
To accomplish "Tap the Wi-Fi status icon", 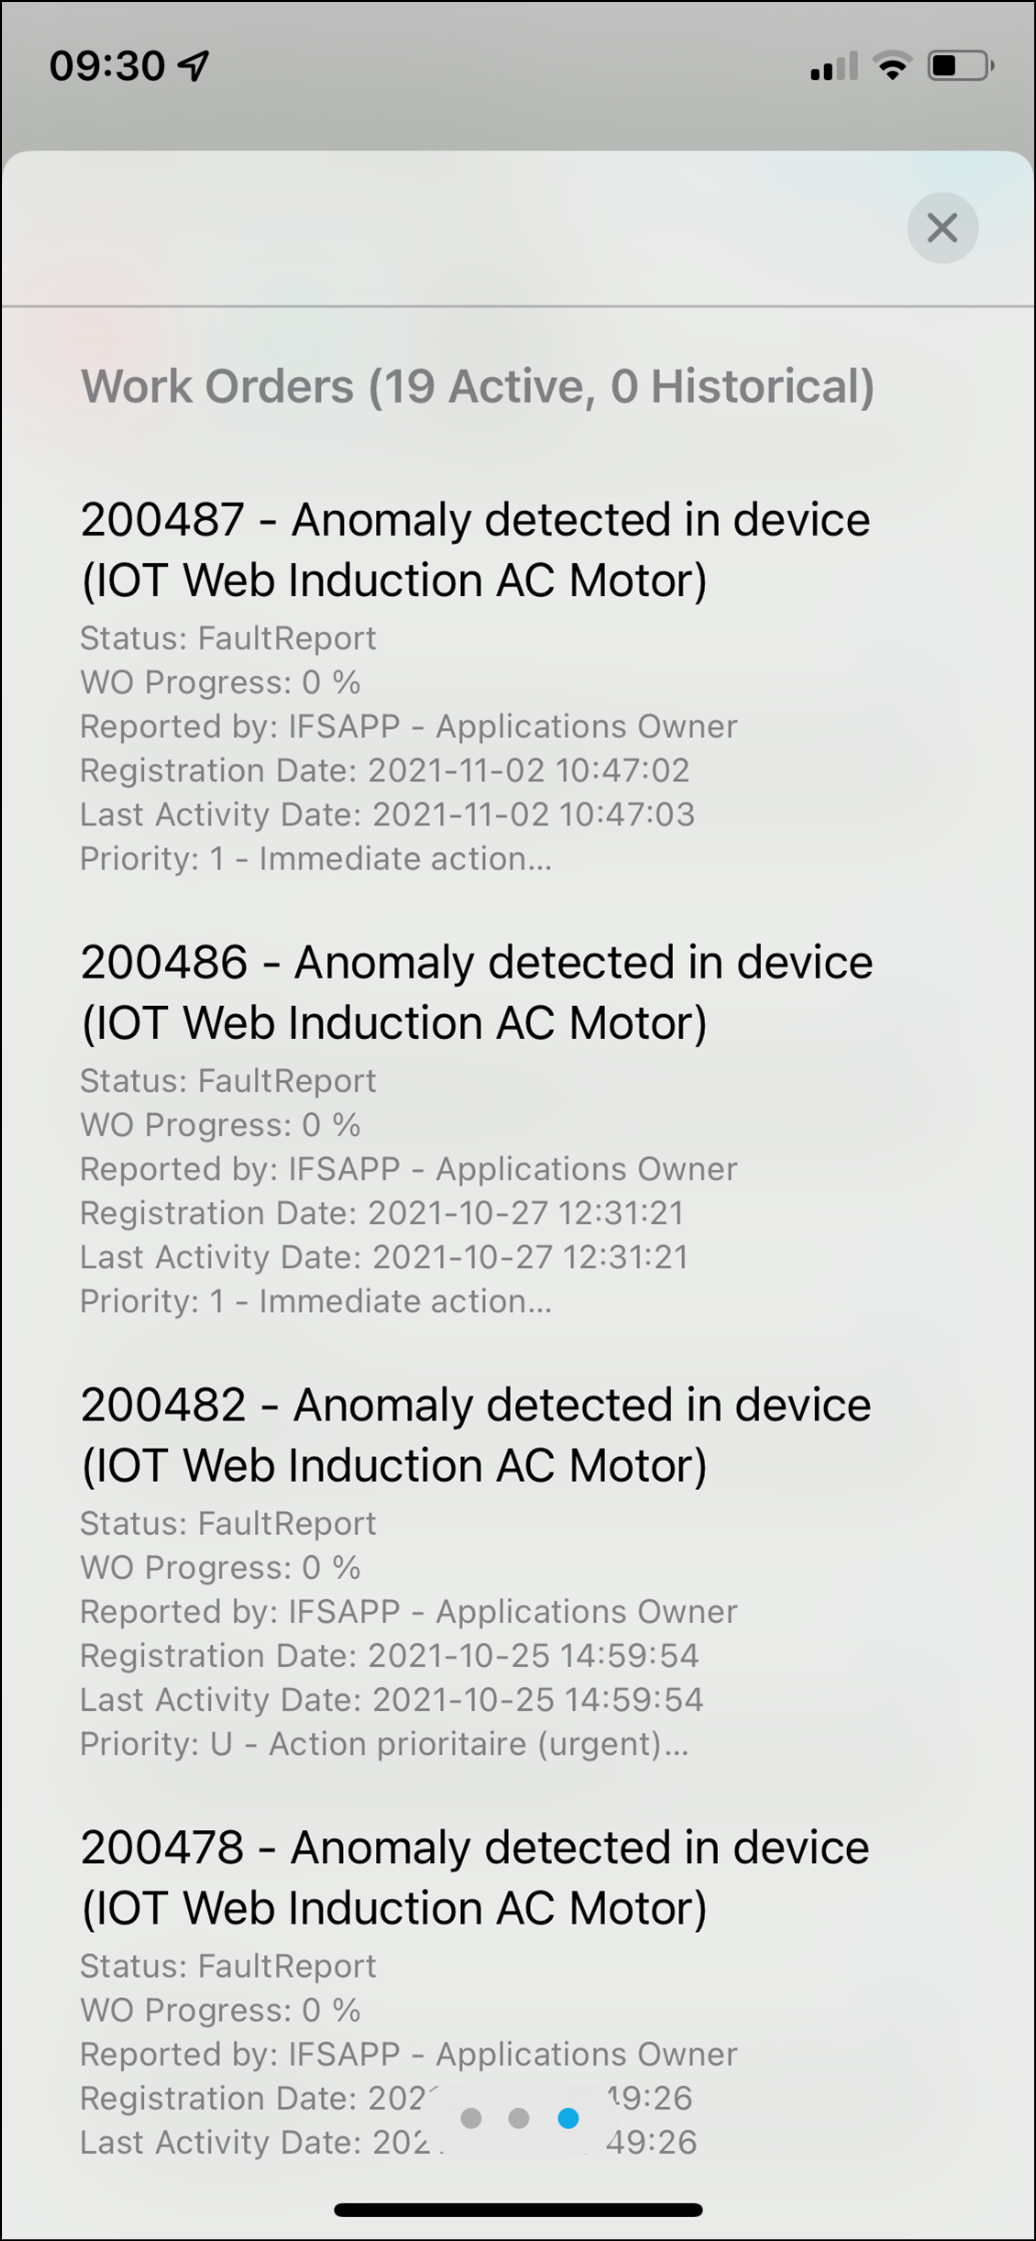I will coord(892,66).
